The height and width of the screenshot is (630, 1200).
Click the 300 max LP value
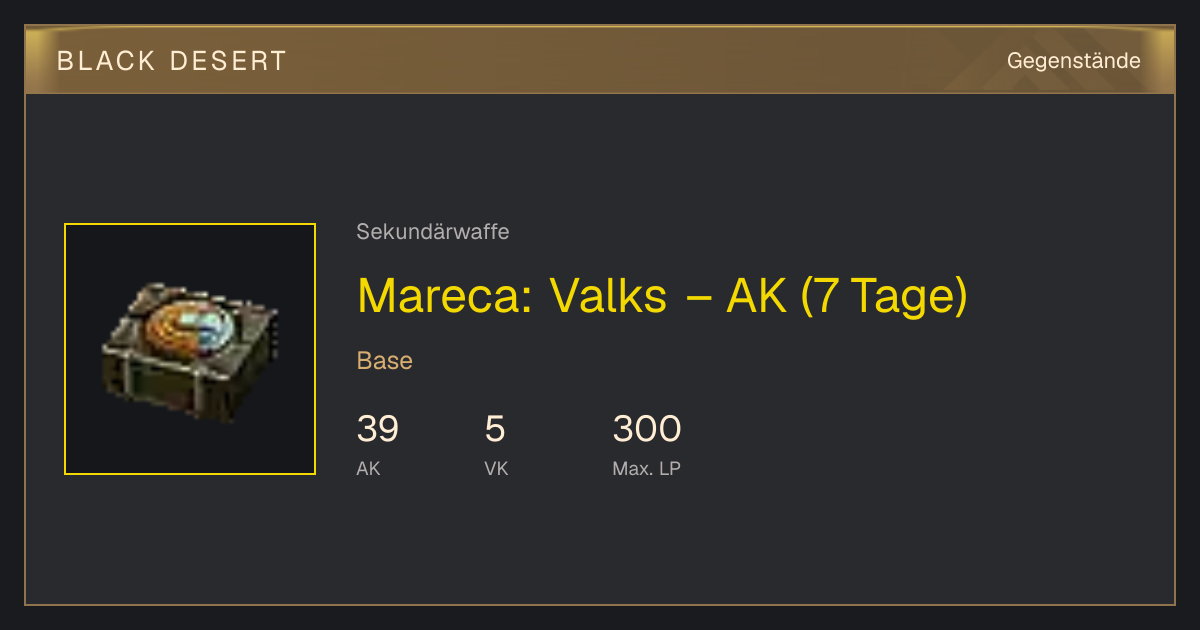tap(647, 429)
